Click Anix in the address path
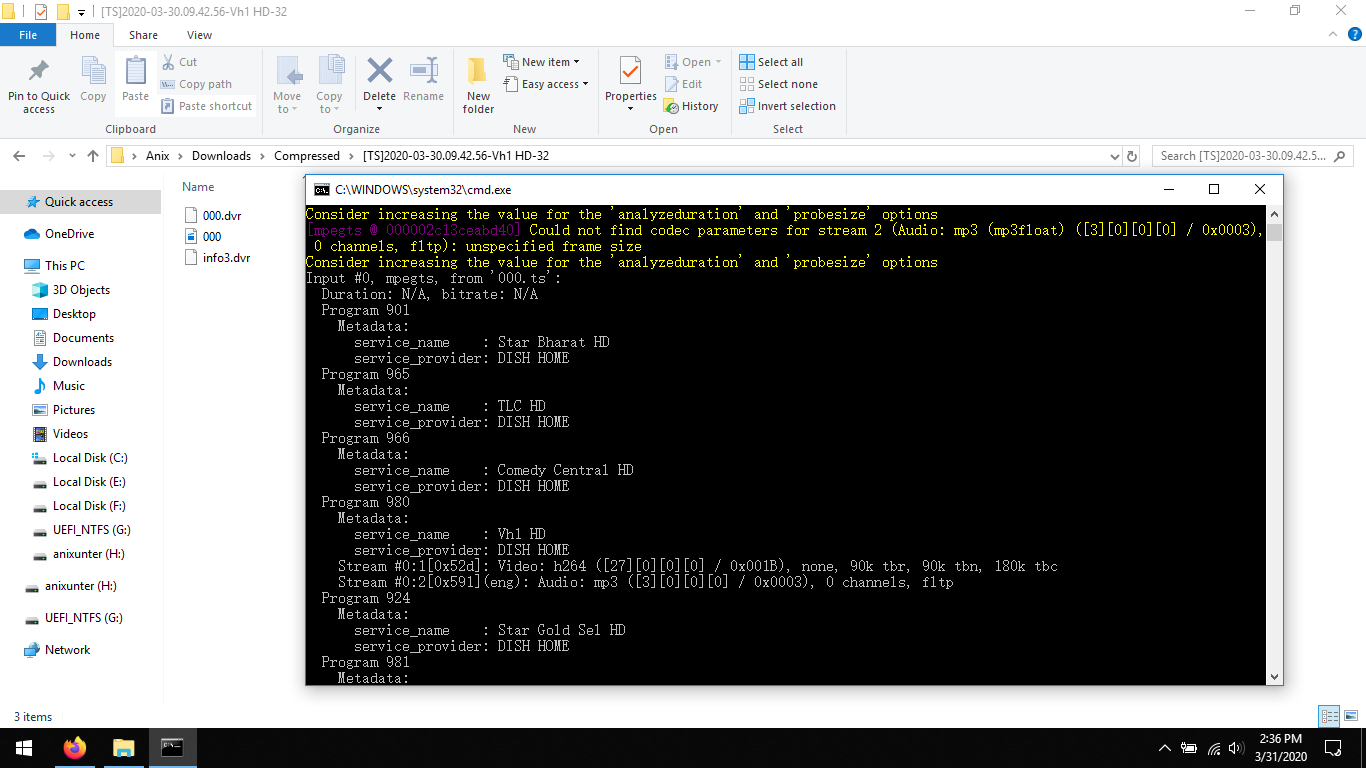 158,156
